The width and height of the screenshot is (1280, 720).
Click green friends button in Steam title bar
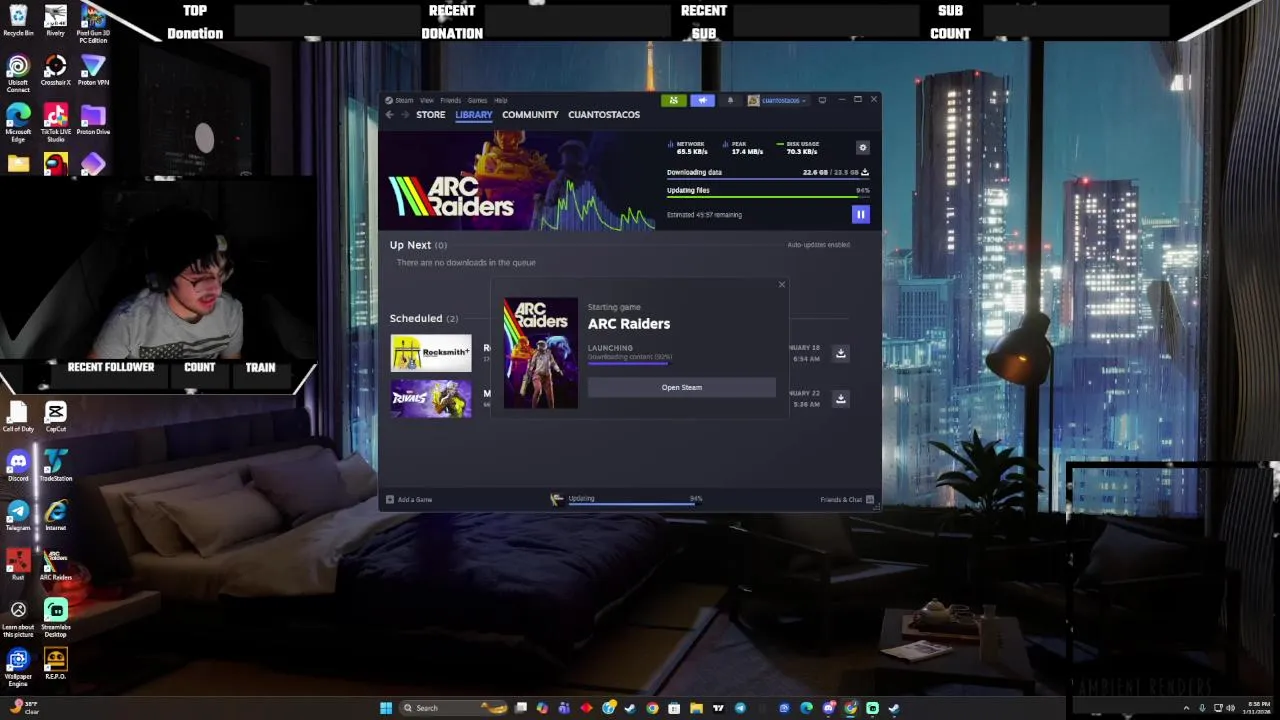click(673, 100)
